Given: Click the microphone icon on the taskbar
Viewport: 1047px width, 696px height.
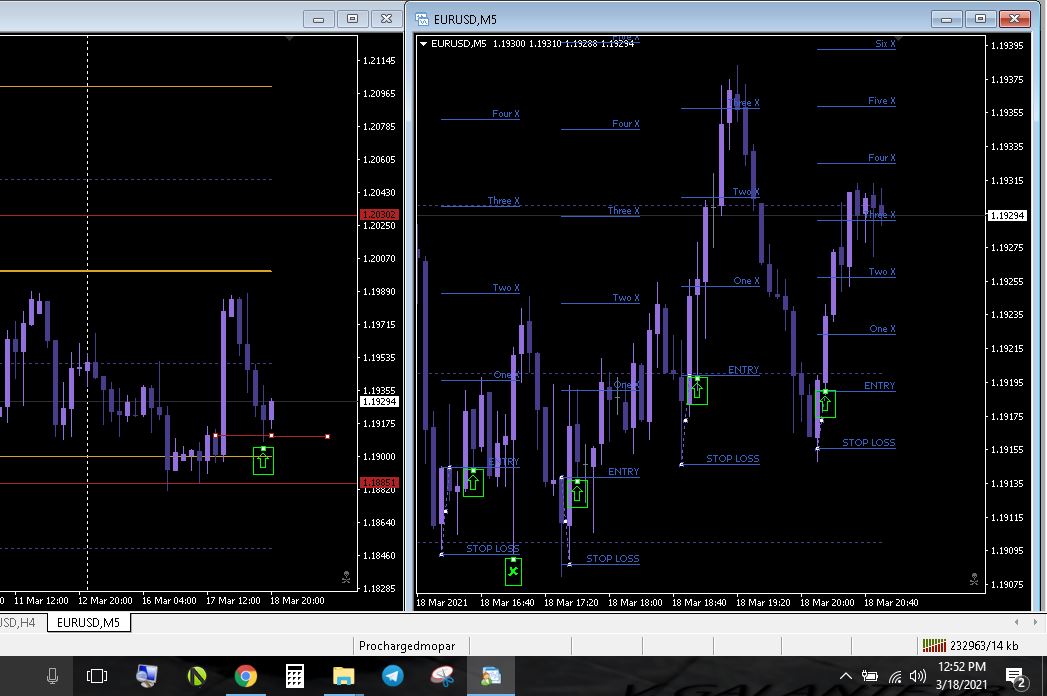Looking at the screenshot, I should (x=52, y=677).
